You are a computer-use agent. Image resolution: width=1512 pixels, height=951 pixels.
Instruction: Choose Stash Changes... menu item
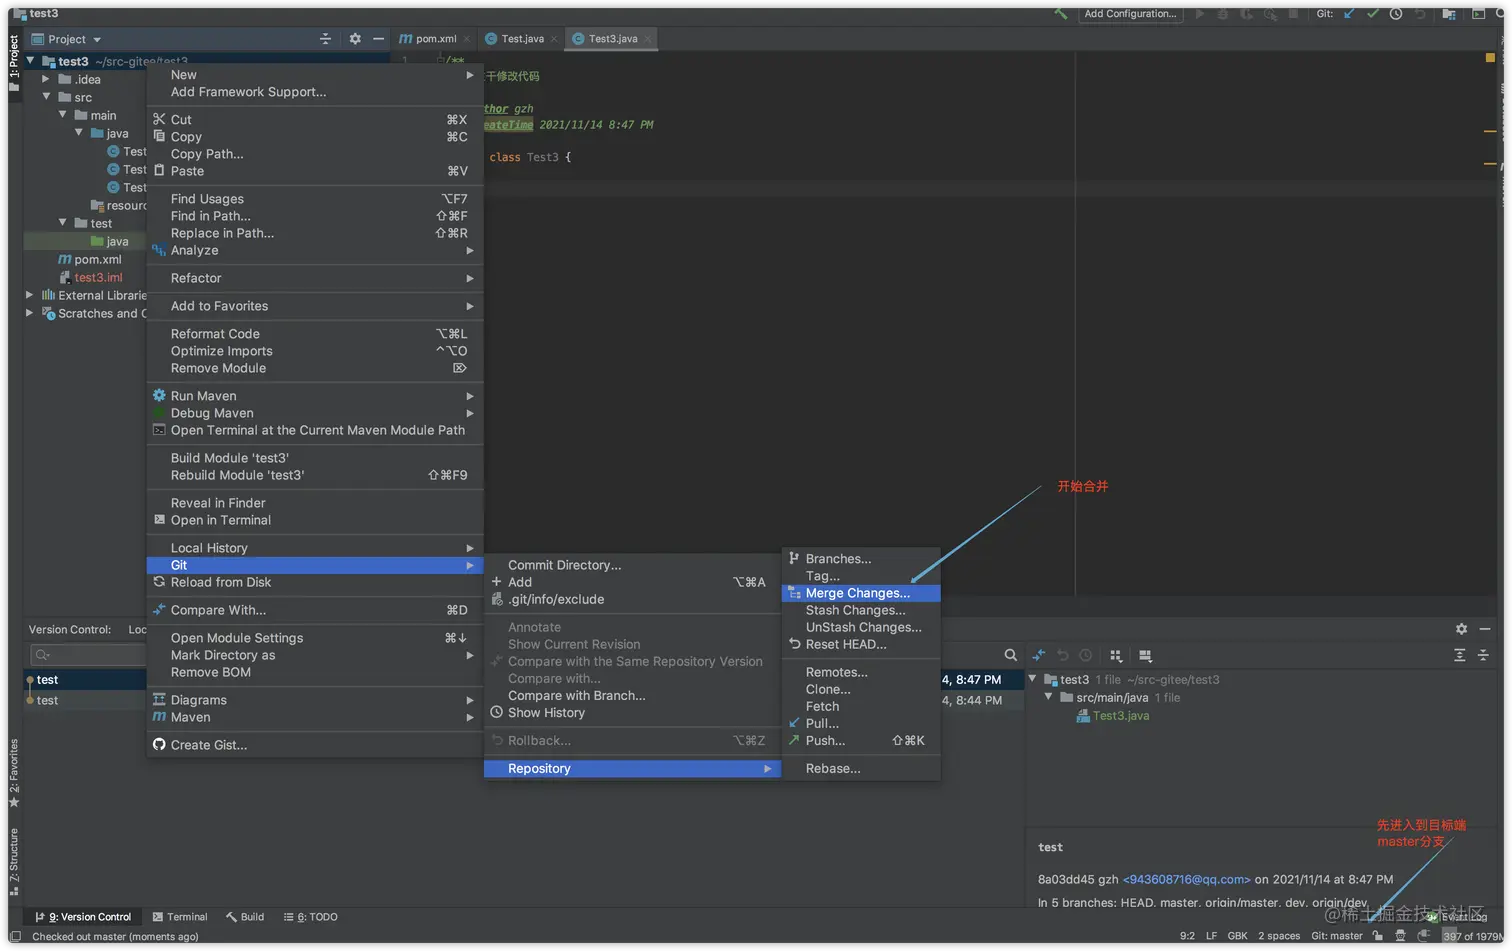pos(861,610)
